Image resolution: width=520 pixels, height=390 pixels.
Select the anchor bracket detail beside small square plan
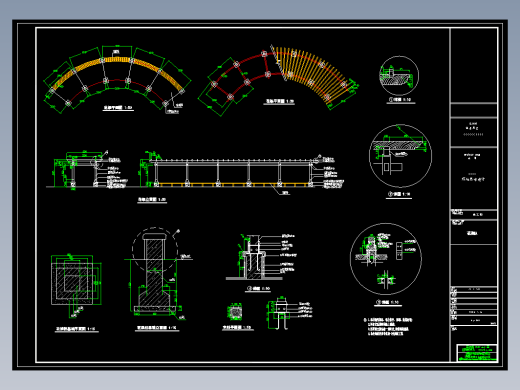[289, 313]
